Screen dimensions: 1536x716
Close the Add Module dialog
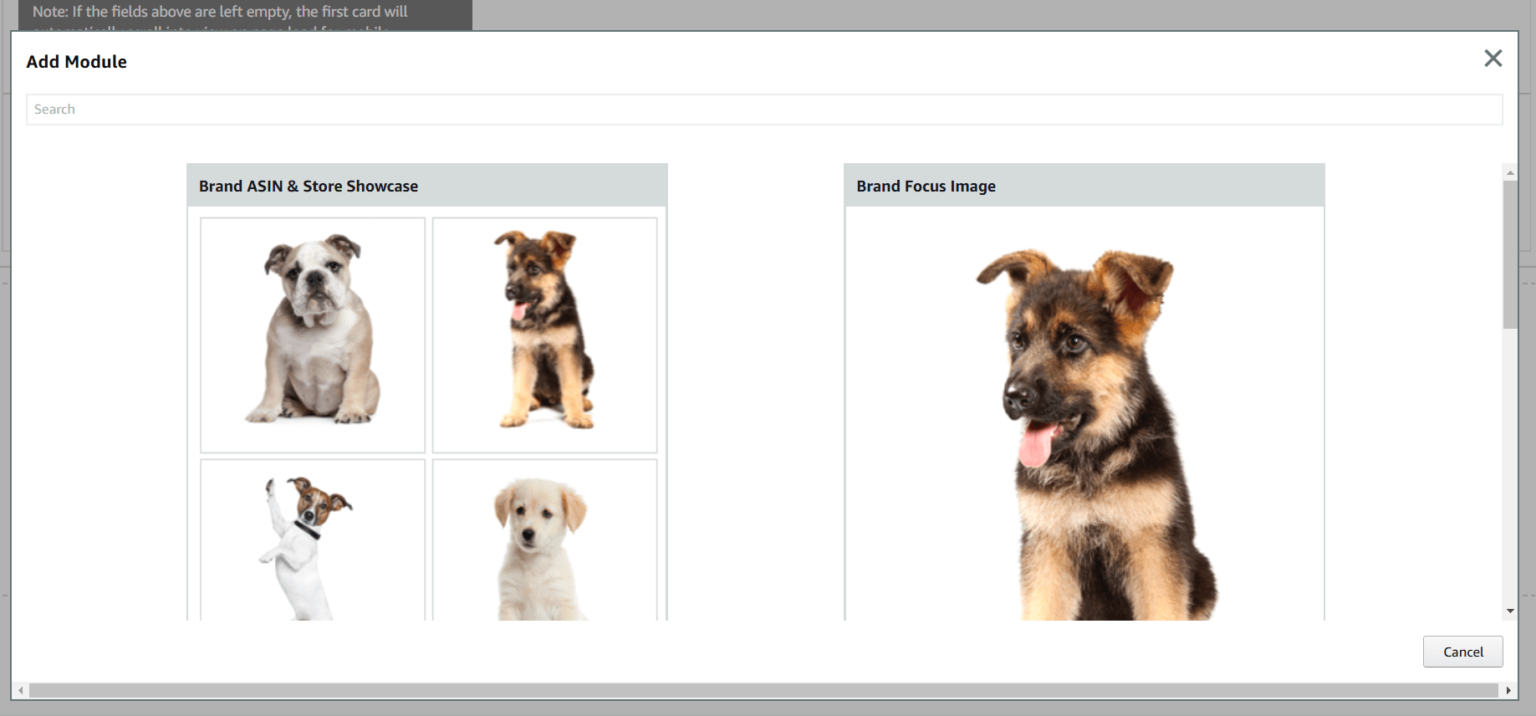pyautogui.click(x=1493, y=58)
